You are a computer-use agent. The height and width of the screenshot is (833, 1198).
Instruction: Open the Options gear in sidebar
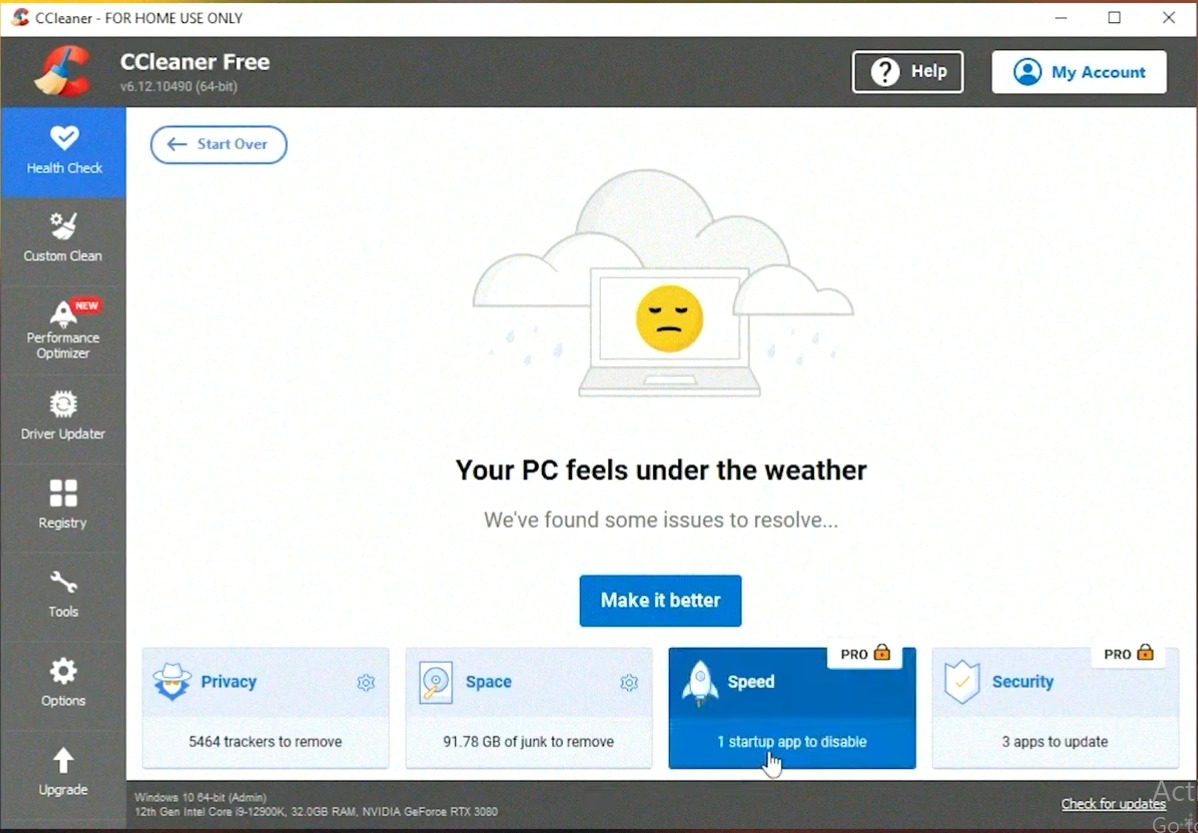point(63,672)
